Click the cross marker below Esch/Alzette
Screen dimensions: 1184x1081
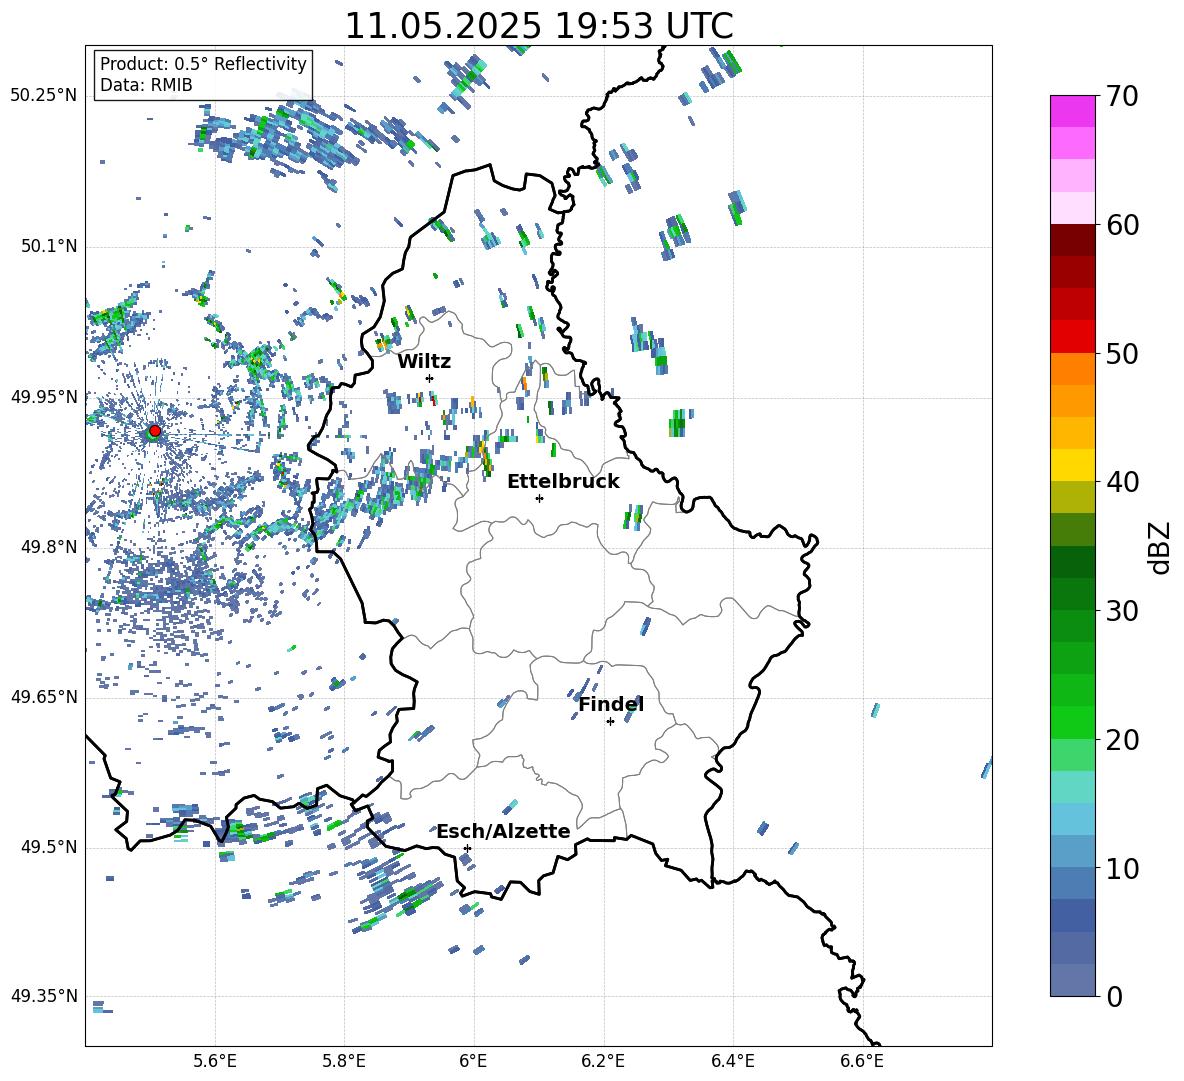click(x=467, y=848)
